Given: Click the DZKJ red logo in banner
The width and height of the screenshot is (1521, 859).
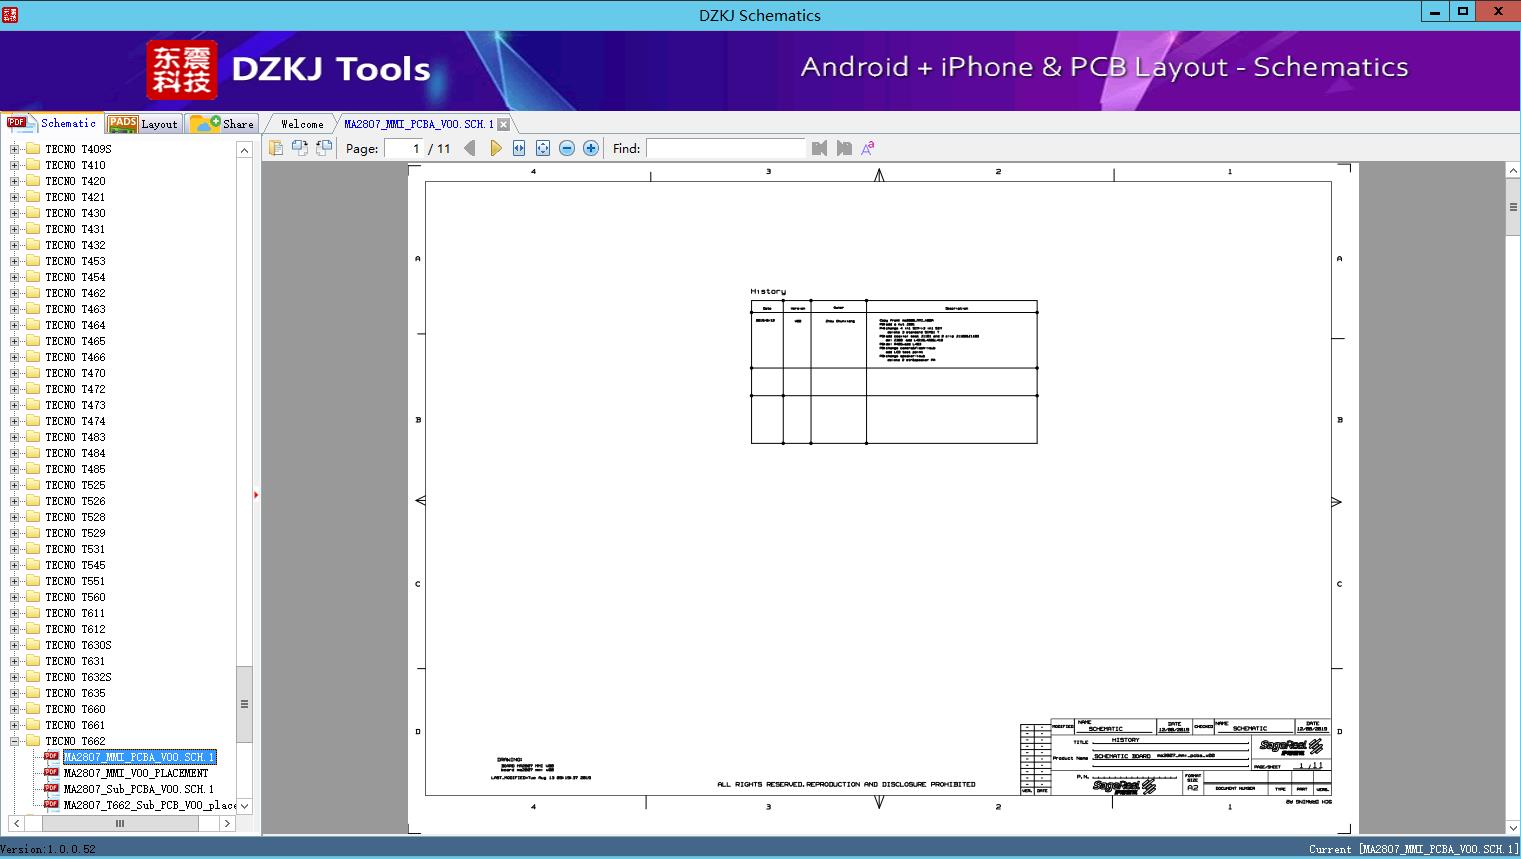Looking at the screenshot, I should click(182, 70).
